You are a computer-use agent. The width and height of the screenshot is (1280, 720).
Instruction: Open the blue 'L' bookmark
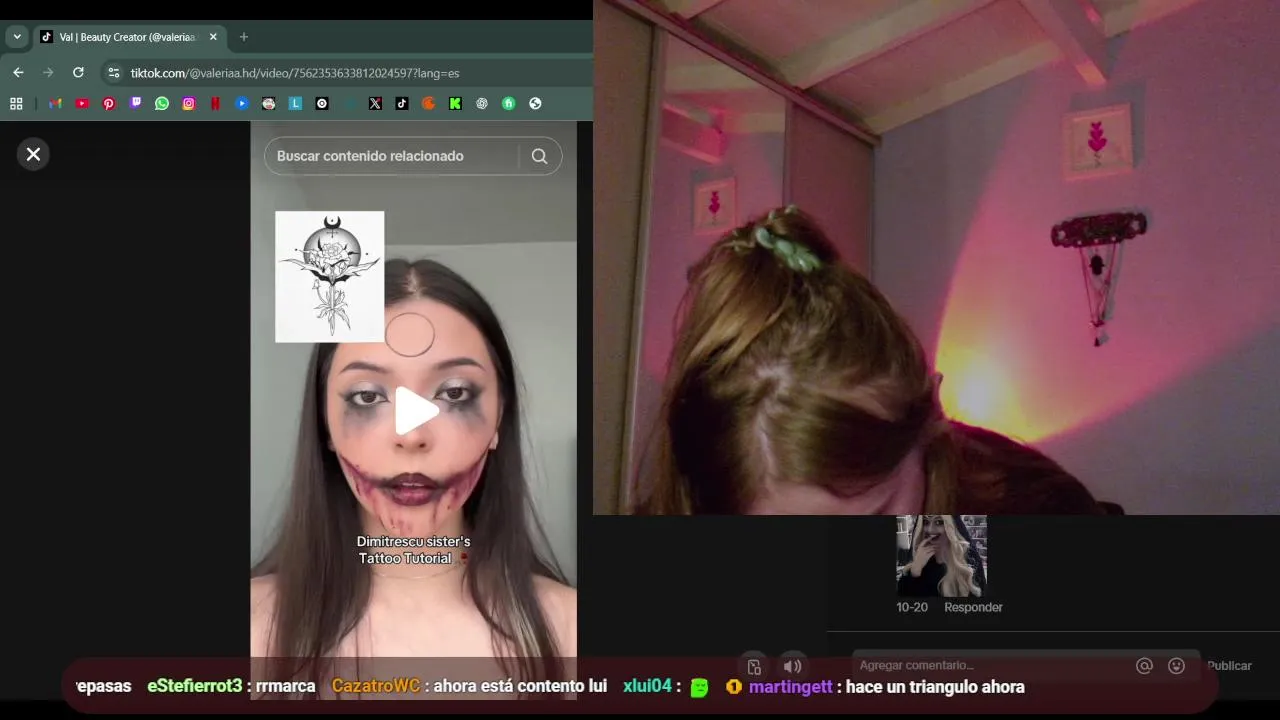click(x=295, y=103)
